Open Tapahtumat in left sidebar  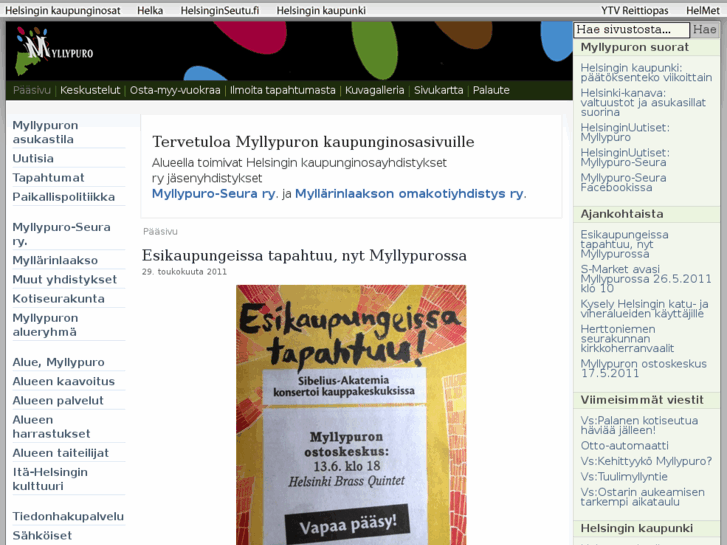point(48,178)
